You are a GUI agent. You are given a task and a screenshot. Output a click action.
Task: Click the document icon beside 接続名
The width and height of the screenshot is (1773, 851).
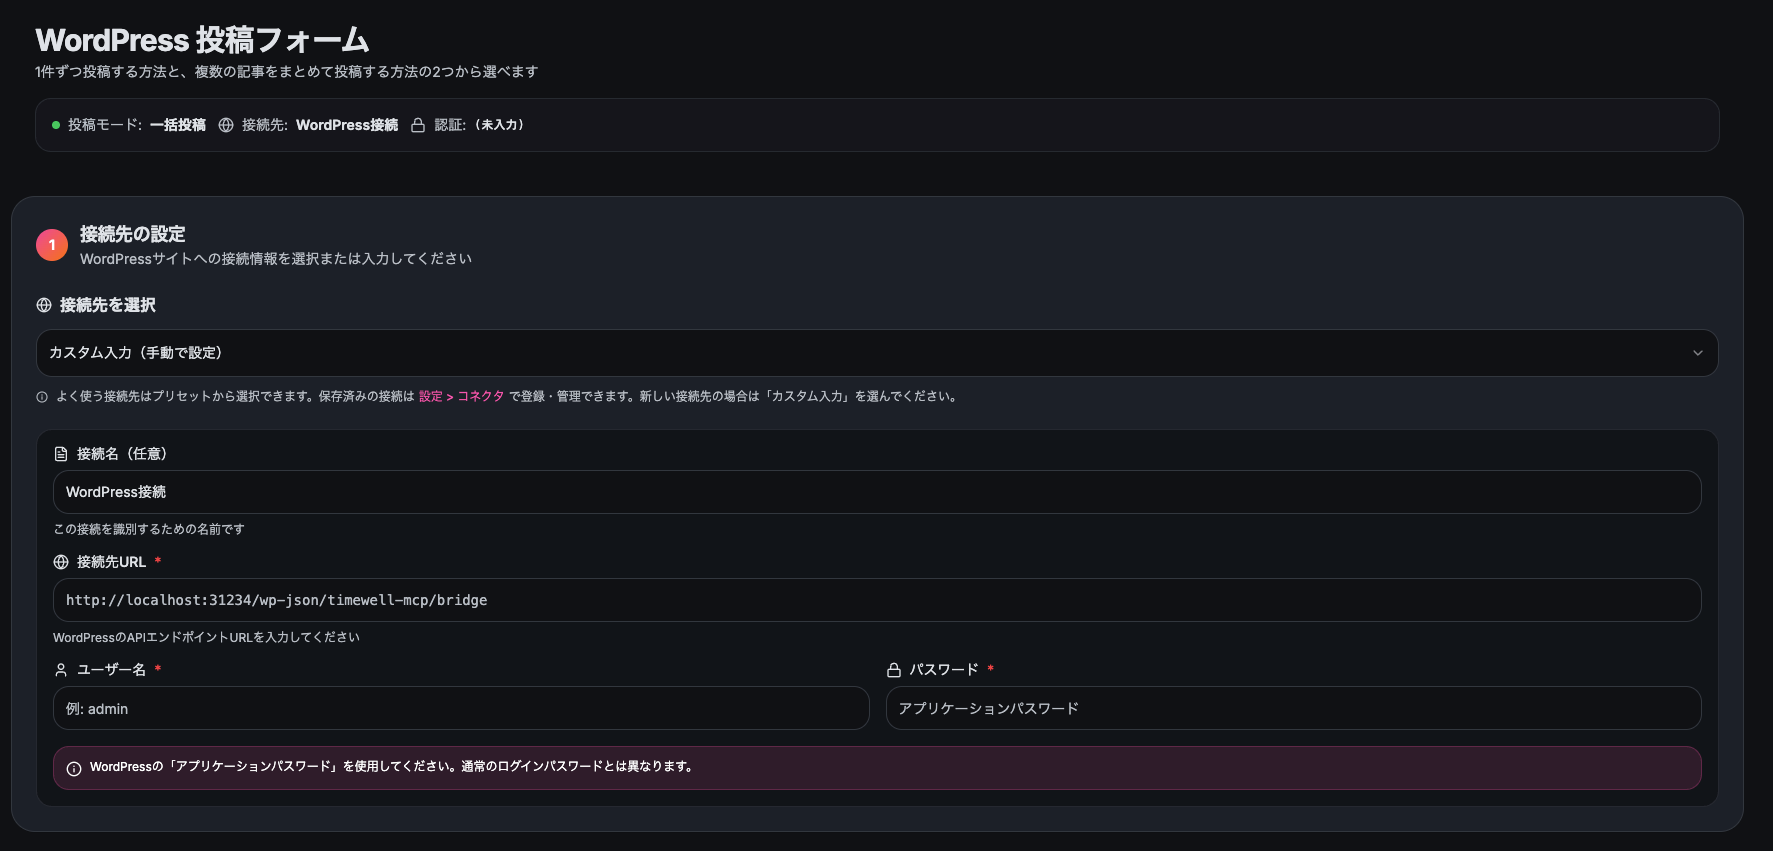pos(61,454)
